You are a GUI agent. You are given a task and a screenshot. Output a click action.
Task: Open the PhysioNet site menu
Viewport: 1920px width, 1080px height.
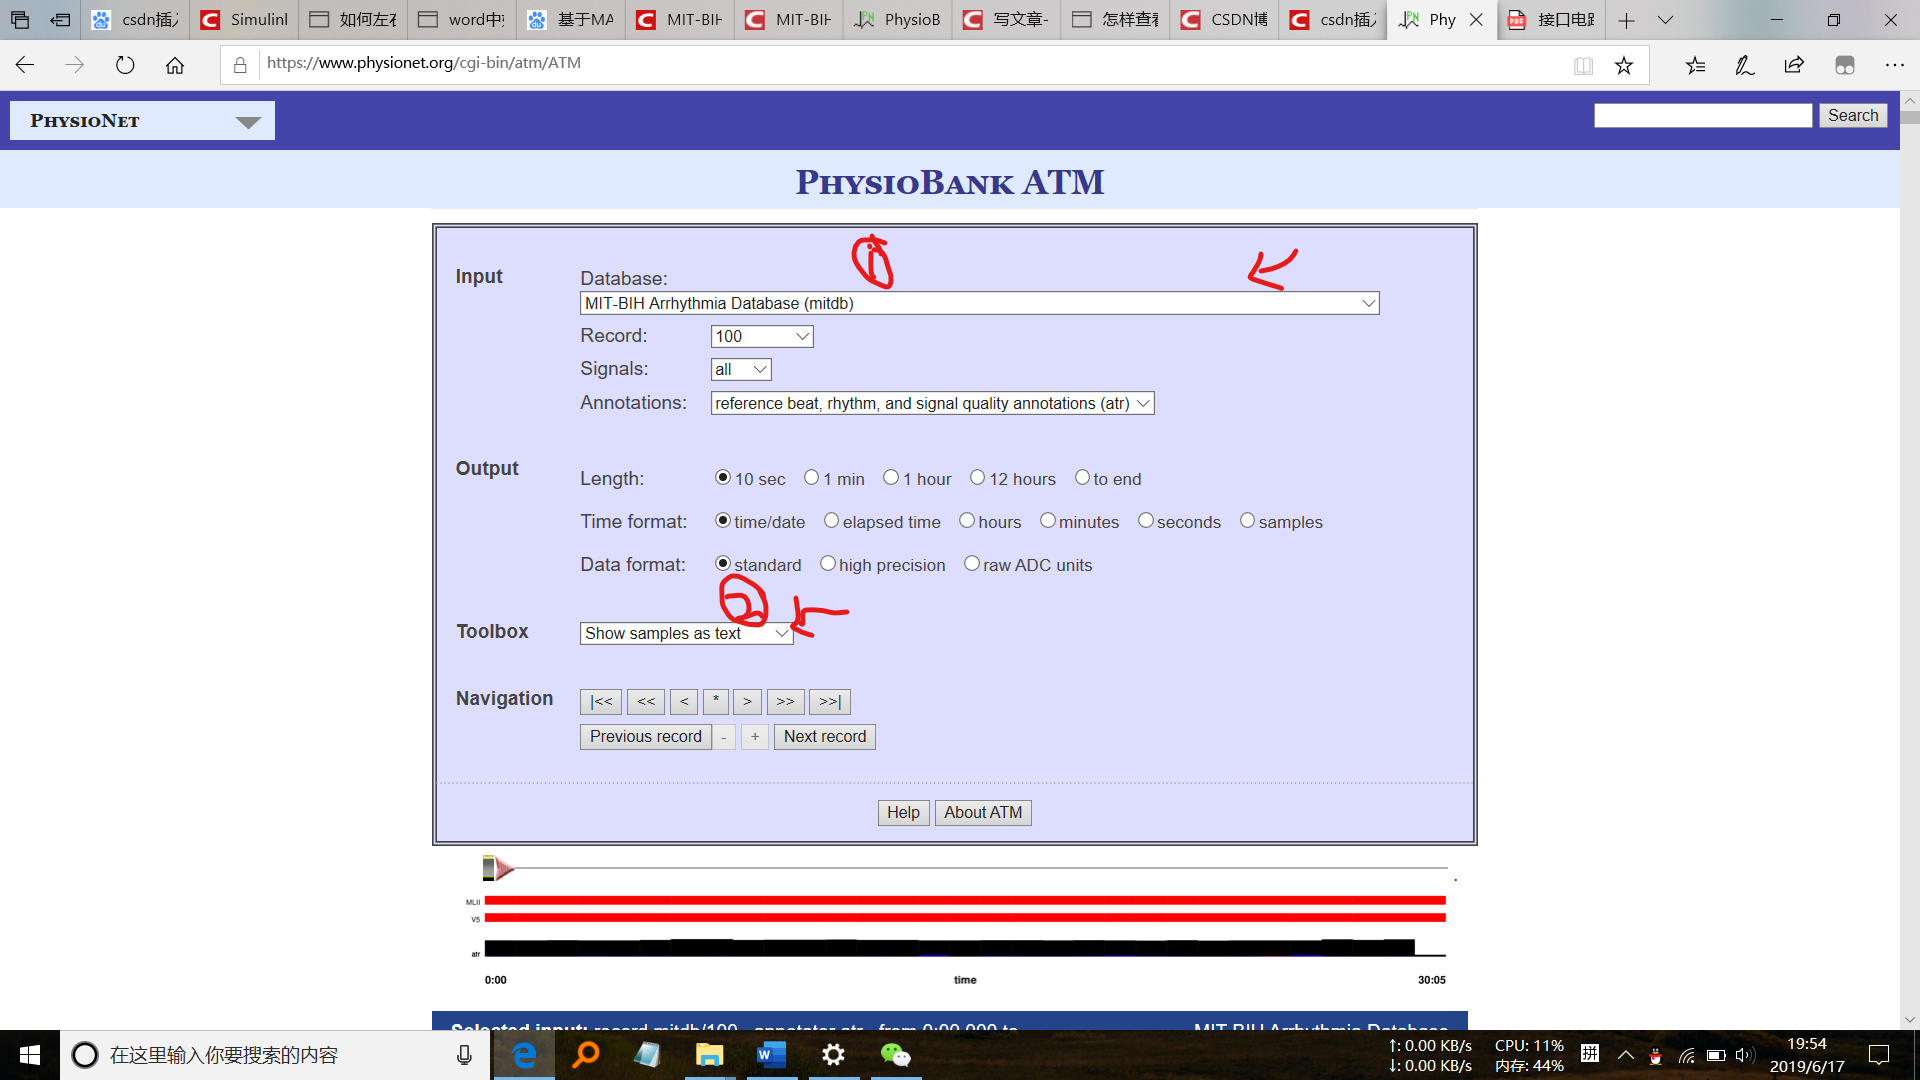pyautogui.click(x=142, y=121)
